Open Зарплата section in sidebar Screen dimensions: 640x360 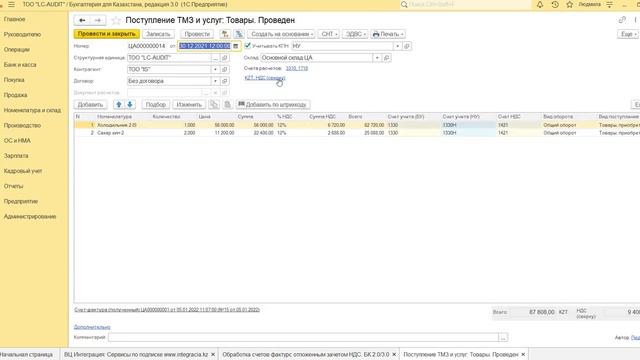(x=16, y=156)
